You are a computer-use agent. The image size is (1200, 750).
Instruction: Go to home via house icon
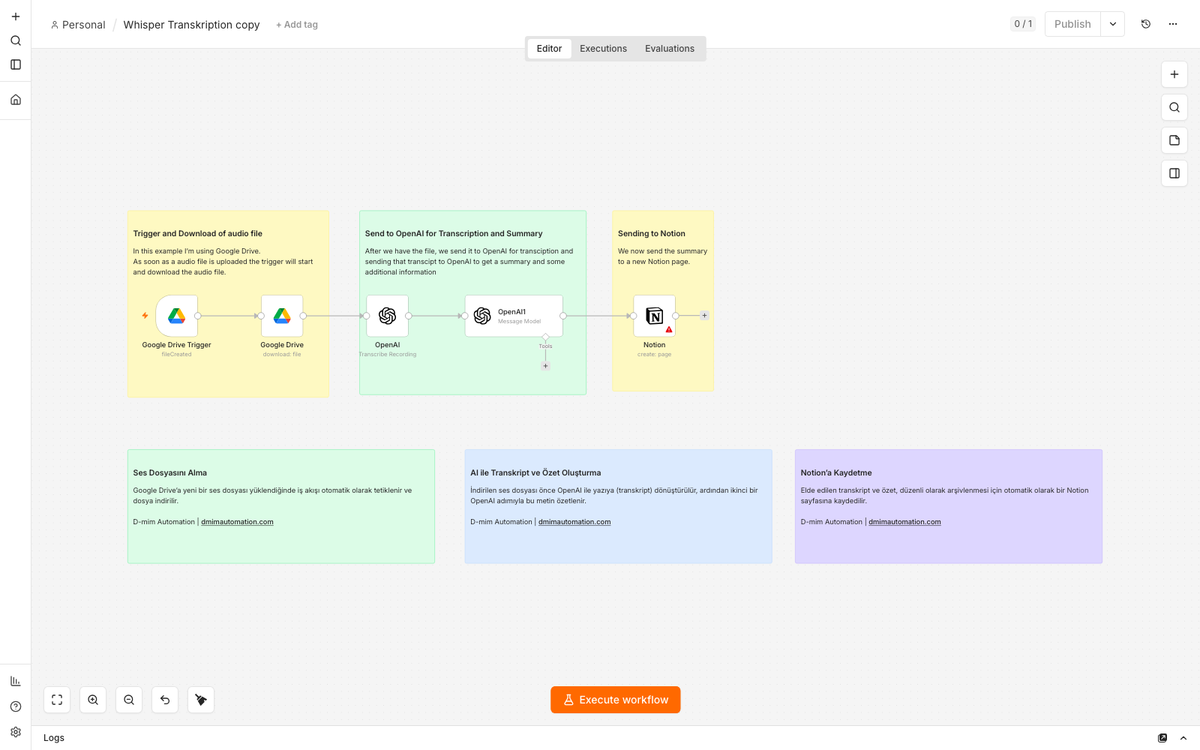pyautogui.click(x=15, y=100)
